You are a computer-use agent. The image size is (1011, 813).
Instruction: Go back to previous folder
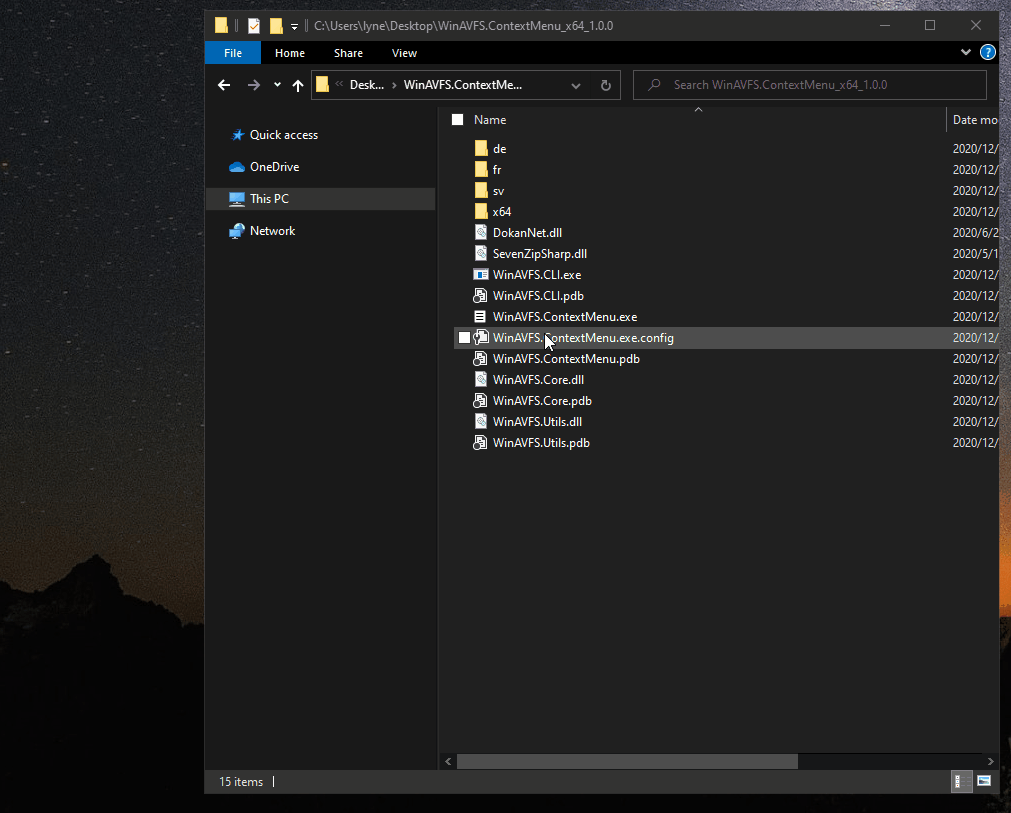pyautogui.click(x=224, y=85)
